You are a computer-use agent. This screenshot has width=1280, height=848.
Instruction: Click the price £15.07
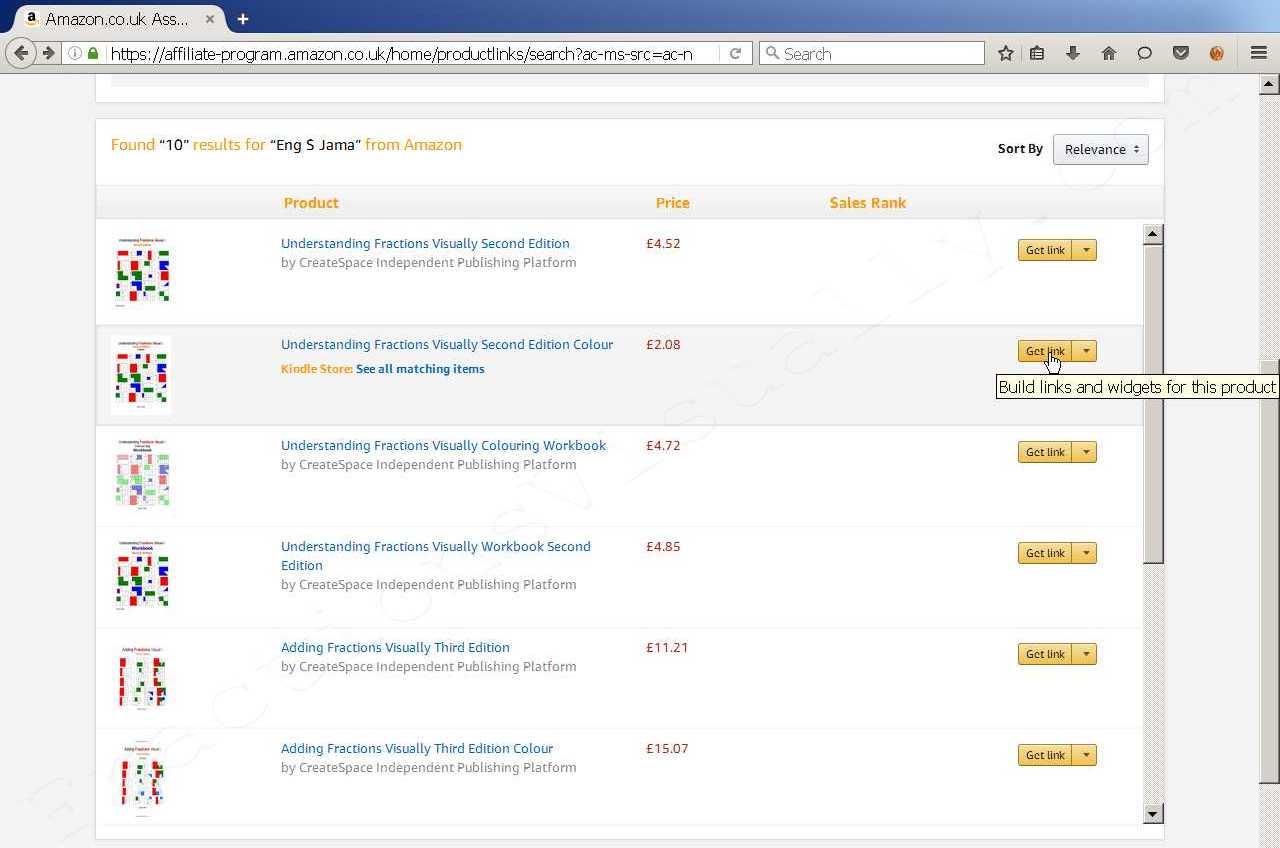(667, 748)
